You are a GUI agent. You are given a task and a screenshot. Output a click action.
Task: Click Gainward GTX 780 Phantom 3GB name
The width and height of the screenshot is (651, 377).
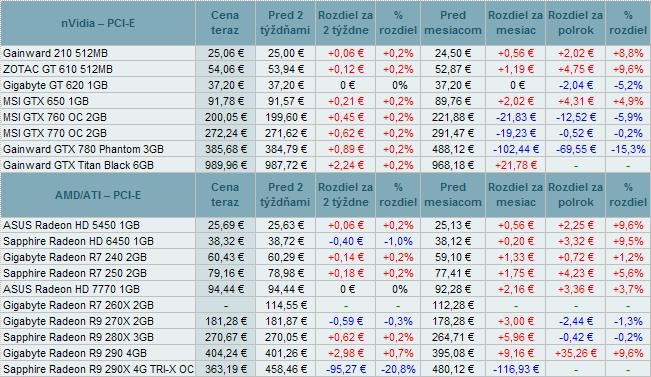pos(83,149)
